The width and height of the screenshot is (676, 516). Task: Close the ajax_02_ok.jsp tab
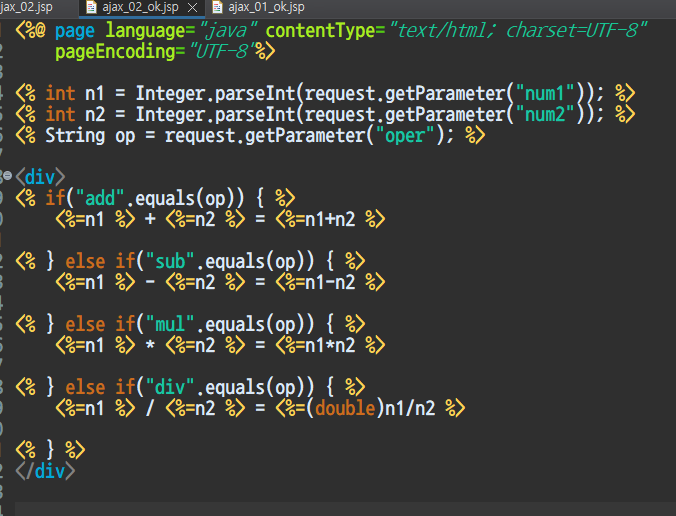point(193,7)
